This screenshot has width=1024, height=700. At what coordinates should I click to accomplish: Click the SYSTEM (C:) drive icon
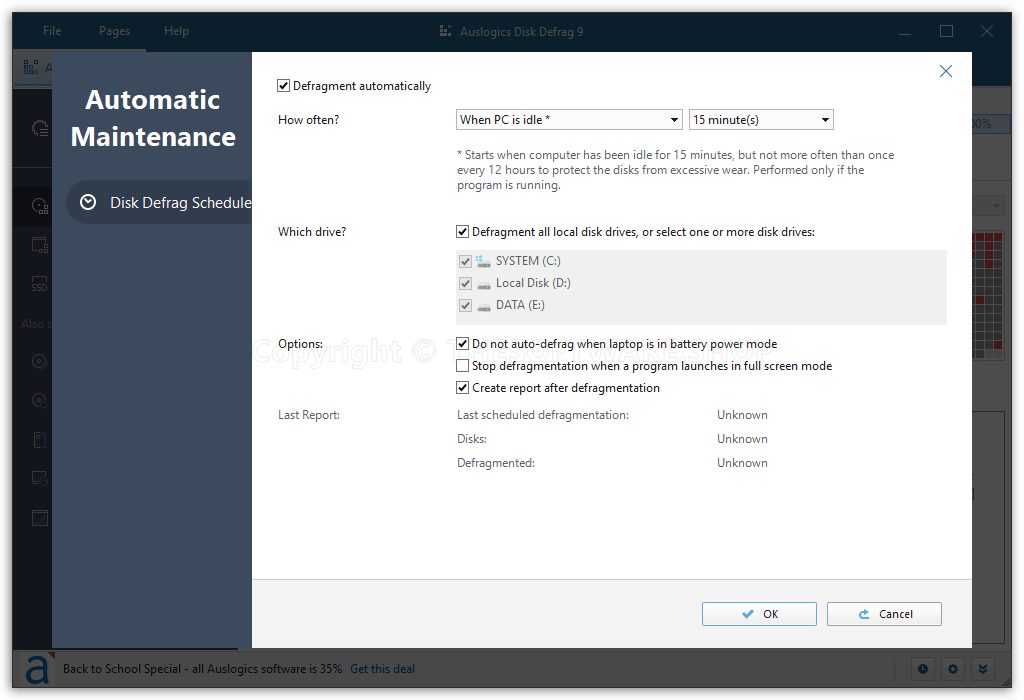(483, 261)
